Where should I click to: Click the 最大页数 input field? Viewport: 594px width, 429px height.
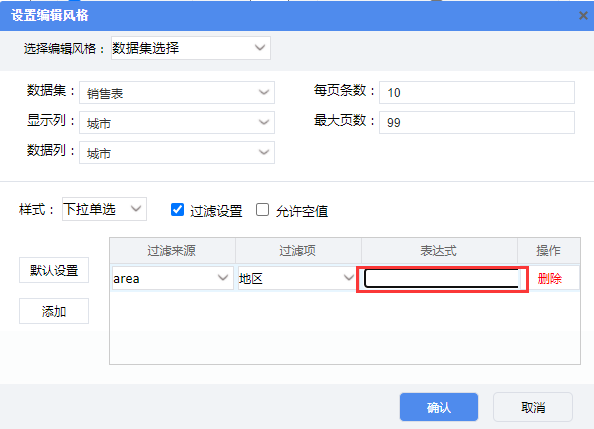coord(477,122)
